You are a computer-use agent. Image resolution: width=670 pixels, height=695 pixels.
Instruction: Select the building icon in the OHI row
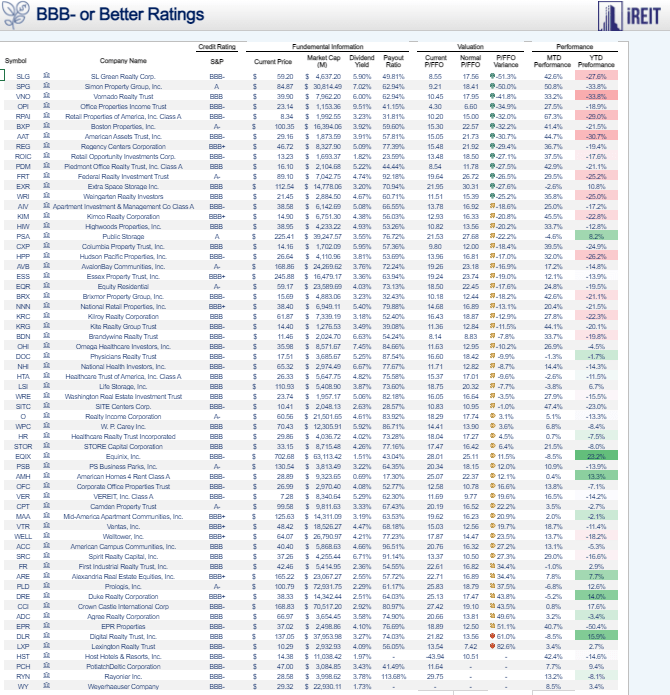point(47,346)
